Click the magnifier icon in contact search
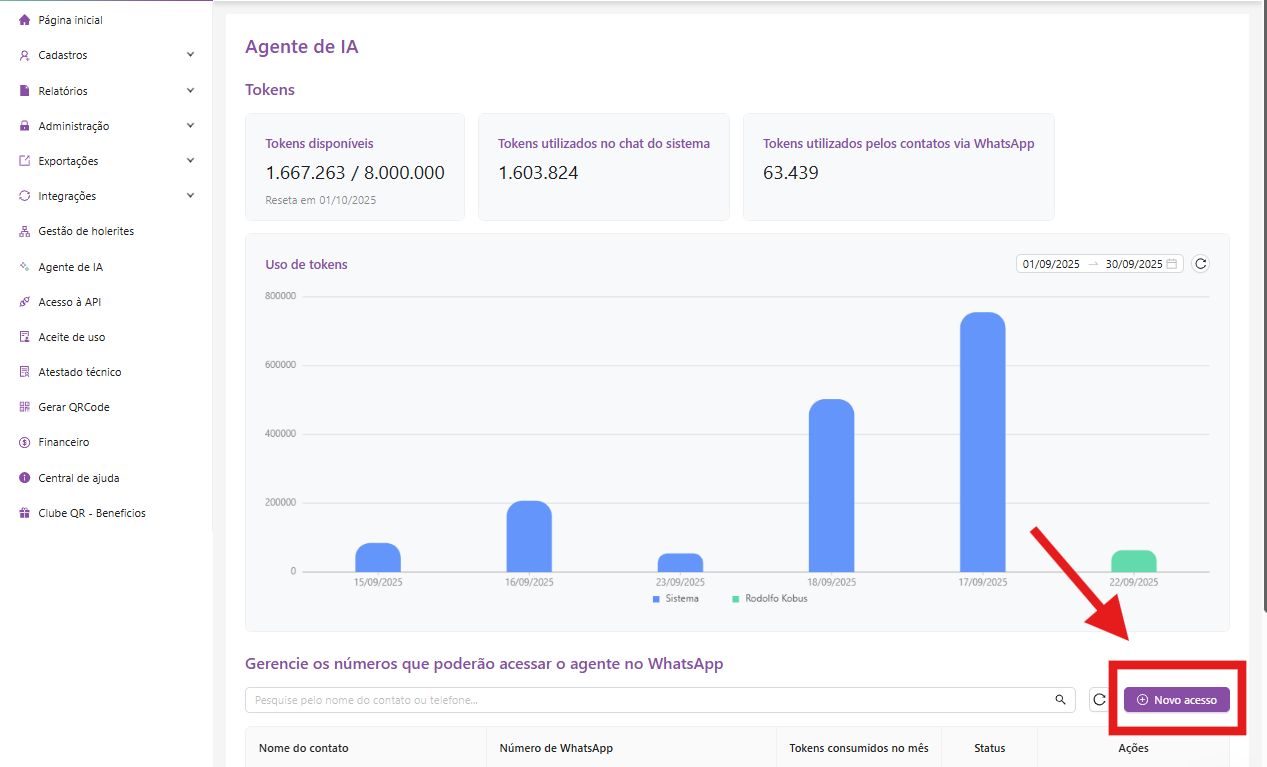This screenshot has width=1267, height=767. pos(1060,700)
